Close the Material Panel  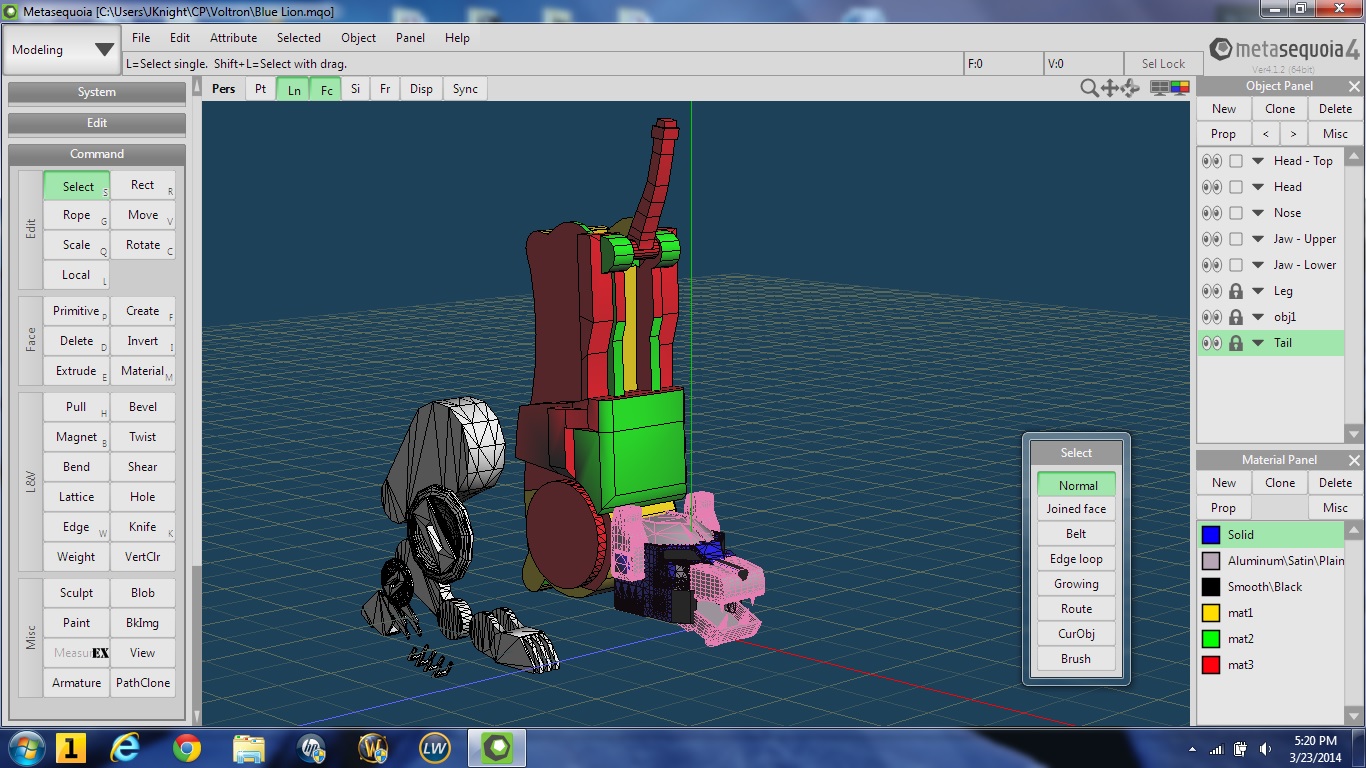point(1354,460)
